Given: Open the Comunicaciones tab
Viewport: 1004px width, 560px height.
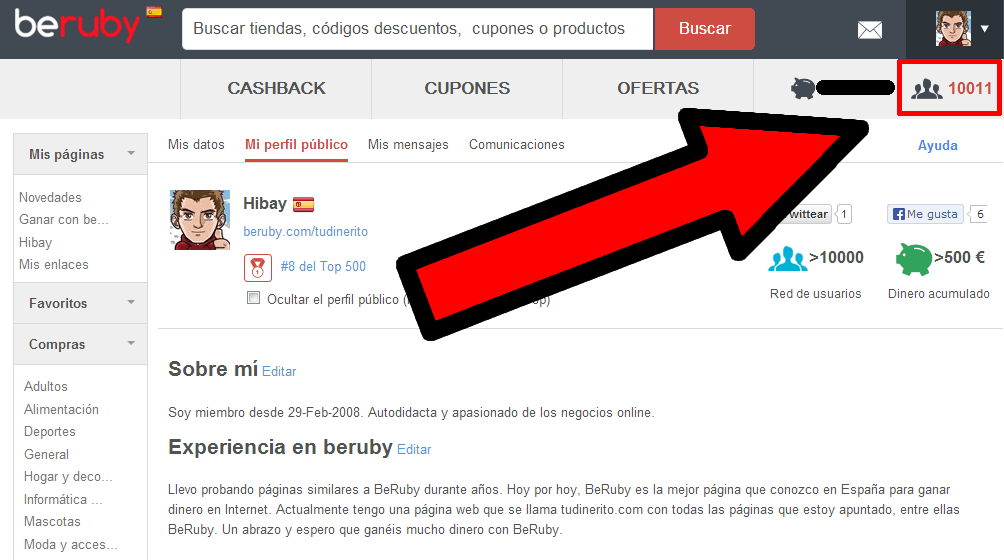Looking at the screenshot, I should click(517, 145).
